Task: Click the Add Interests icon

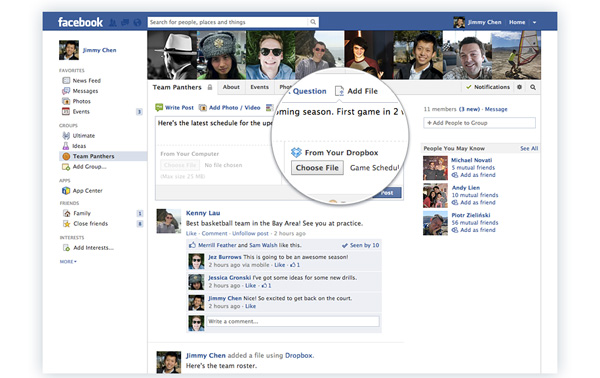Action: click(67, 248)
